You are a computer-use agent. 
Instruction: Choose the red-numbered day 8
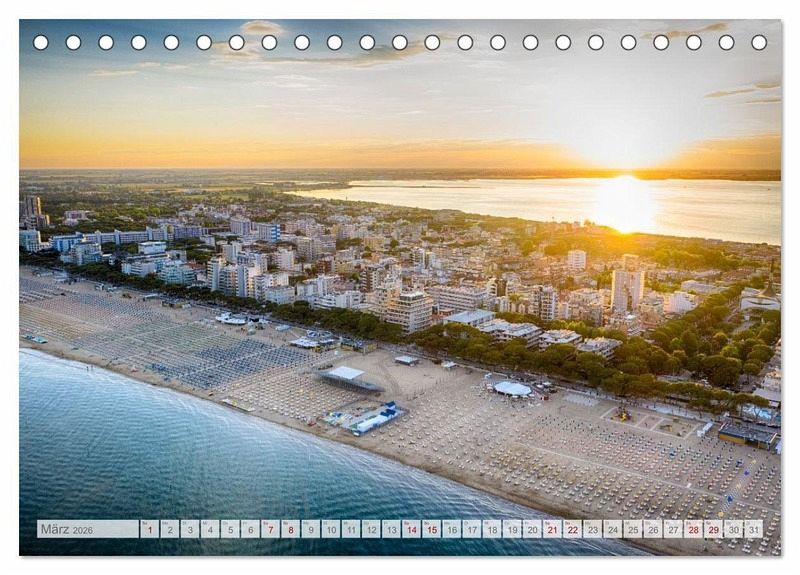tap(290, 529)
